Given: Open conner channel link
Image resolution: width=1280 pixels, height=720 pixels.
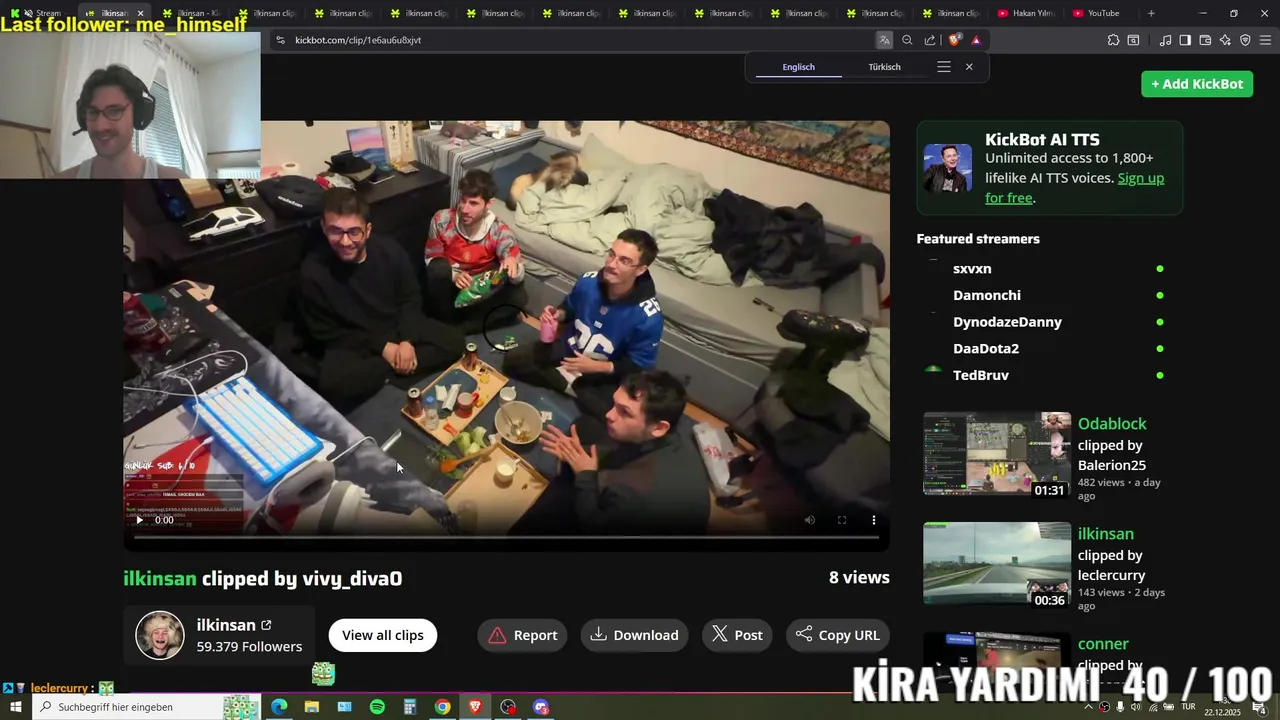Looking at the screenshot, I should (1103, 644).
